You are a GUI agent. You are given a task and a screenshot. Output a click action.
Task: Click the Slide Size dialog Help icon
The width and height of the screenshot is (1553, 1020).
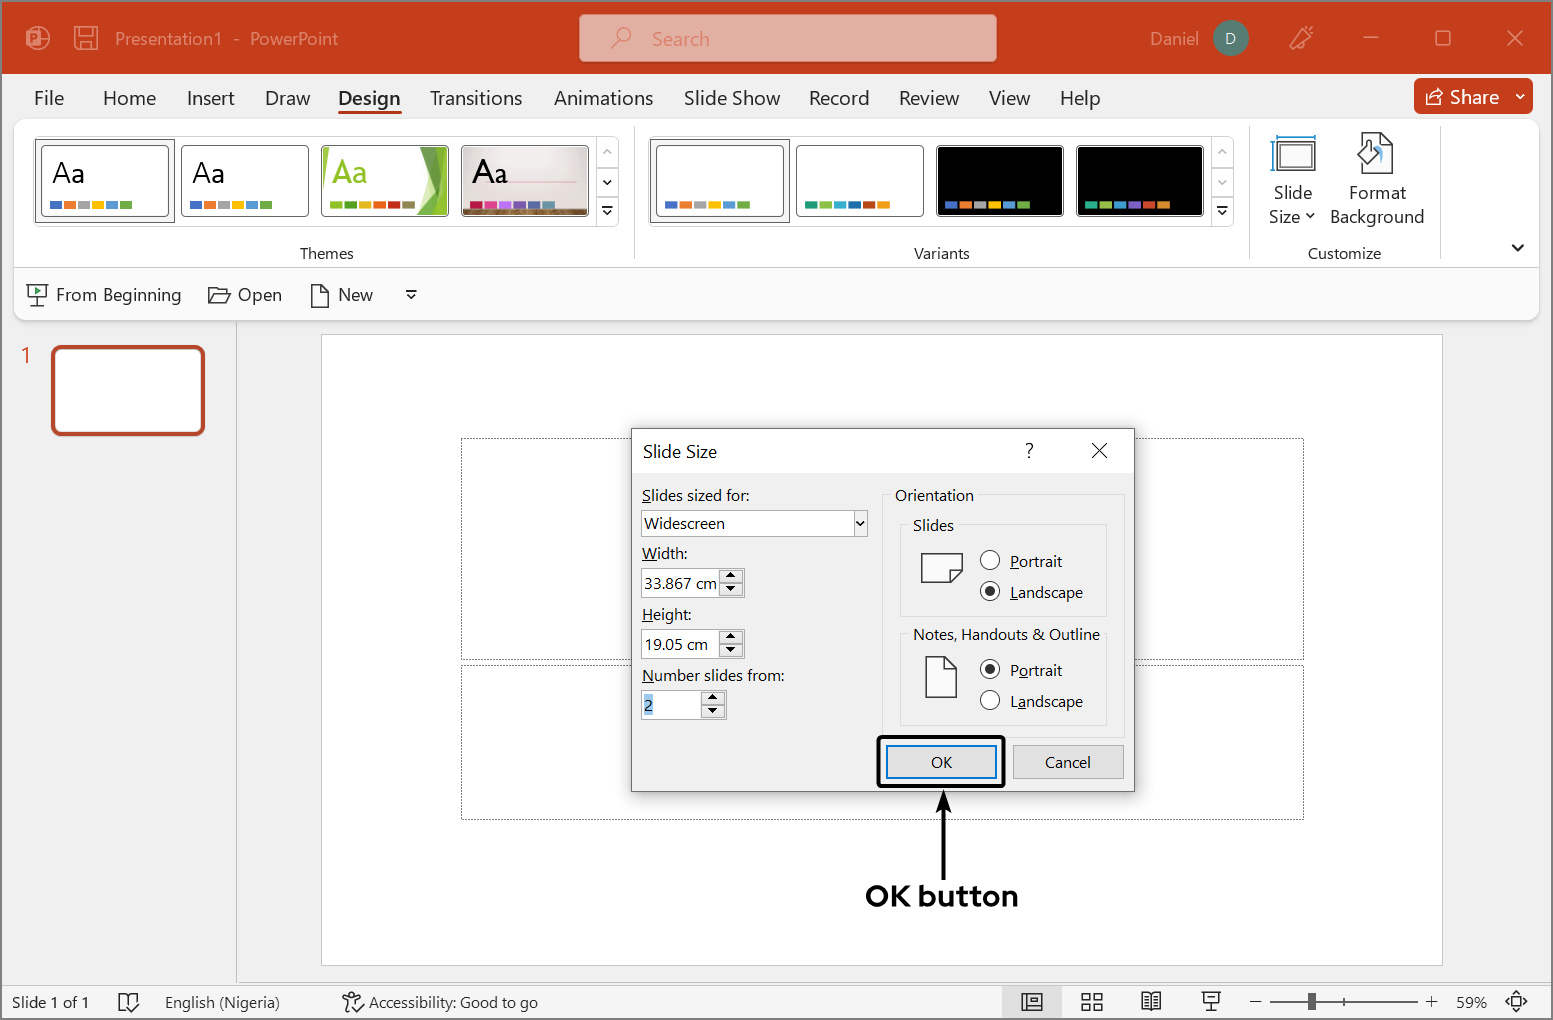1029,451
